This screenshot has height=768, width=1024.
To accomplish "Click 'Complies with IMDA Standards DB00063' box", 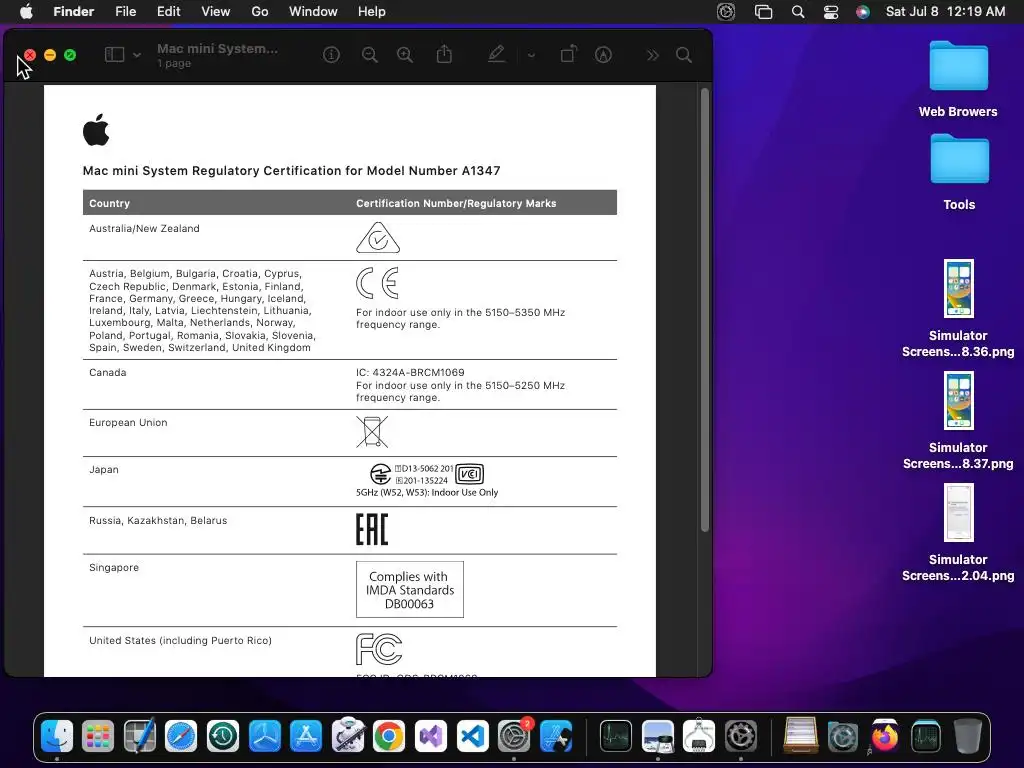I will tap(409, 590).
